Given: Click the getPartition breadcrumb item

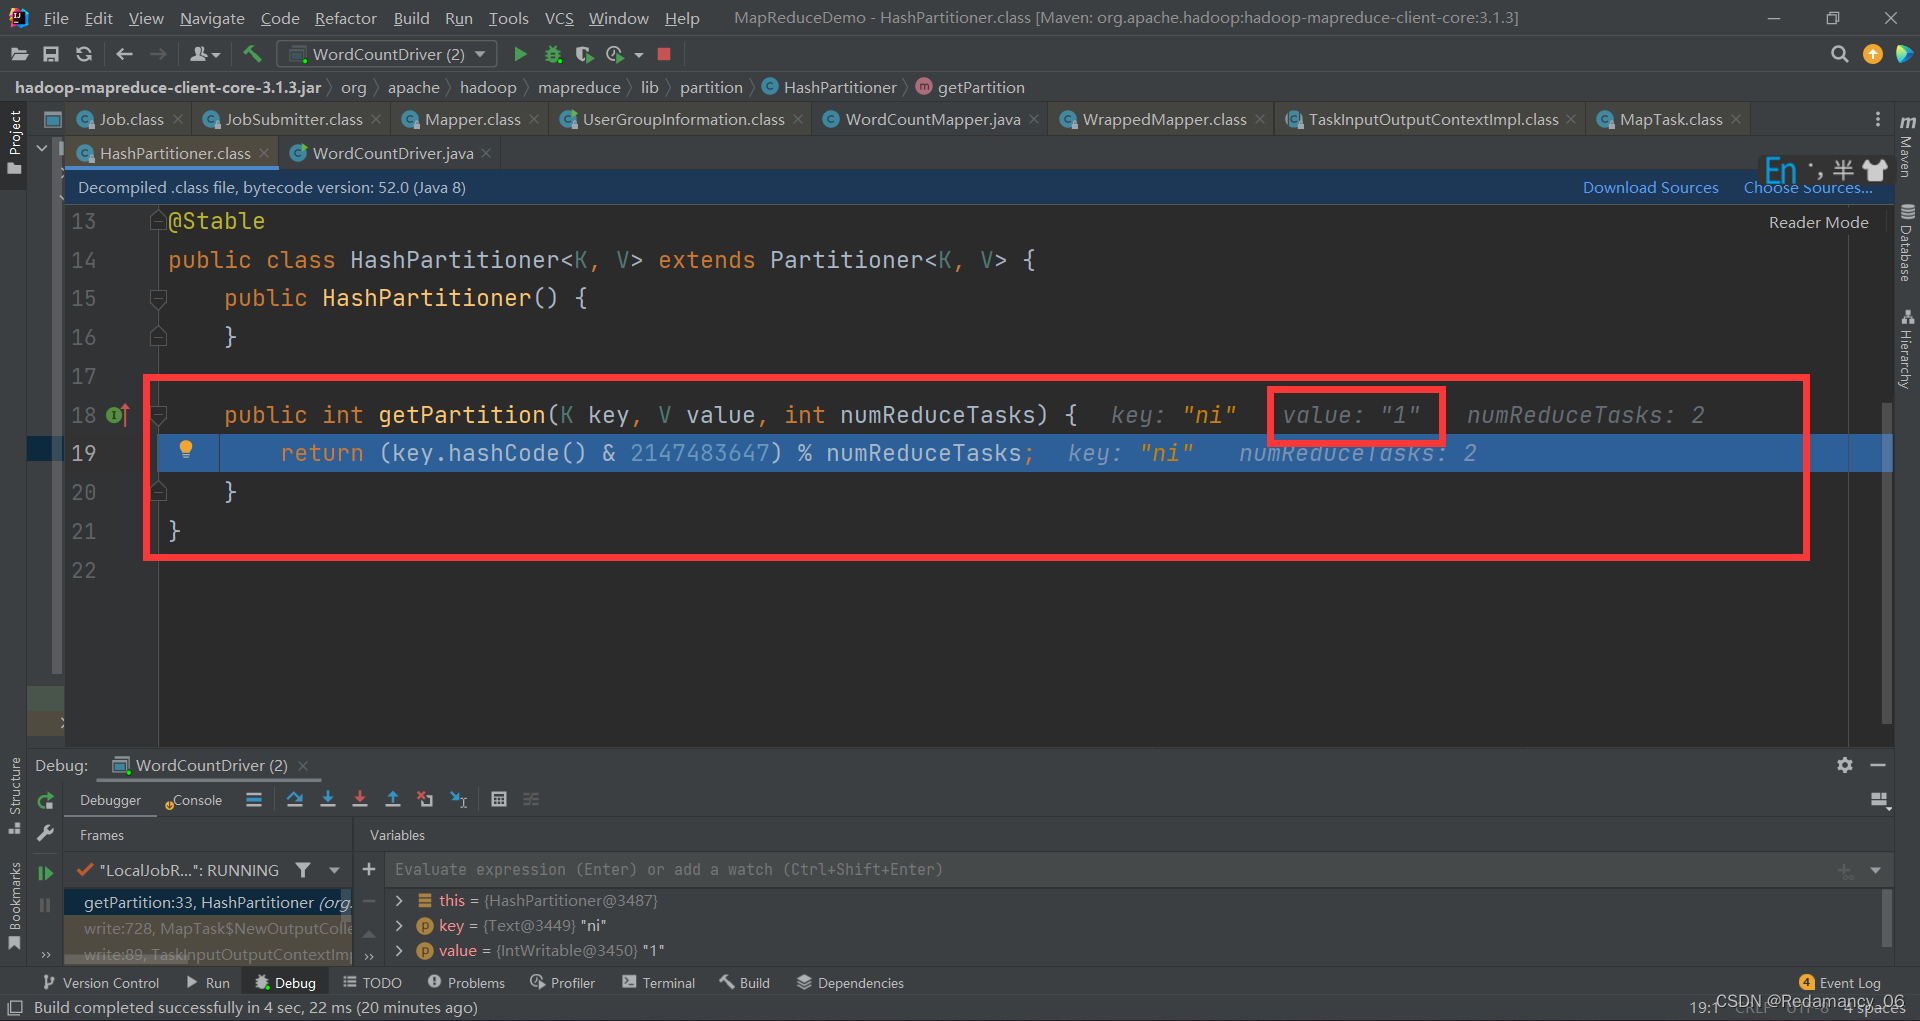Looking at the screenshot, I should pyautogui.click(x=970, y=87).
